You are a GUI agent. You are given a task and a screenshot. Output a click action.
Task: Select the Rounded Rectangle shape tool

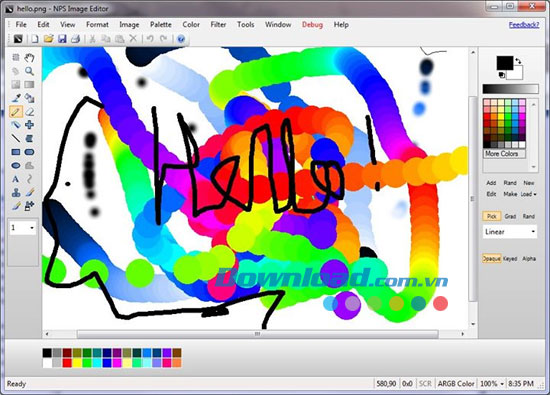click(x=29, y=152)
